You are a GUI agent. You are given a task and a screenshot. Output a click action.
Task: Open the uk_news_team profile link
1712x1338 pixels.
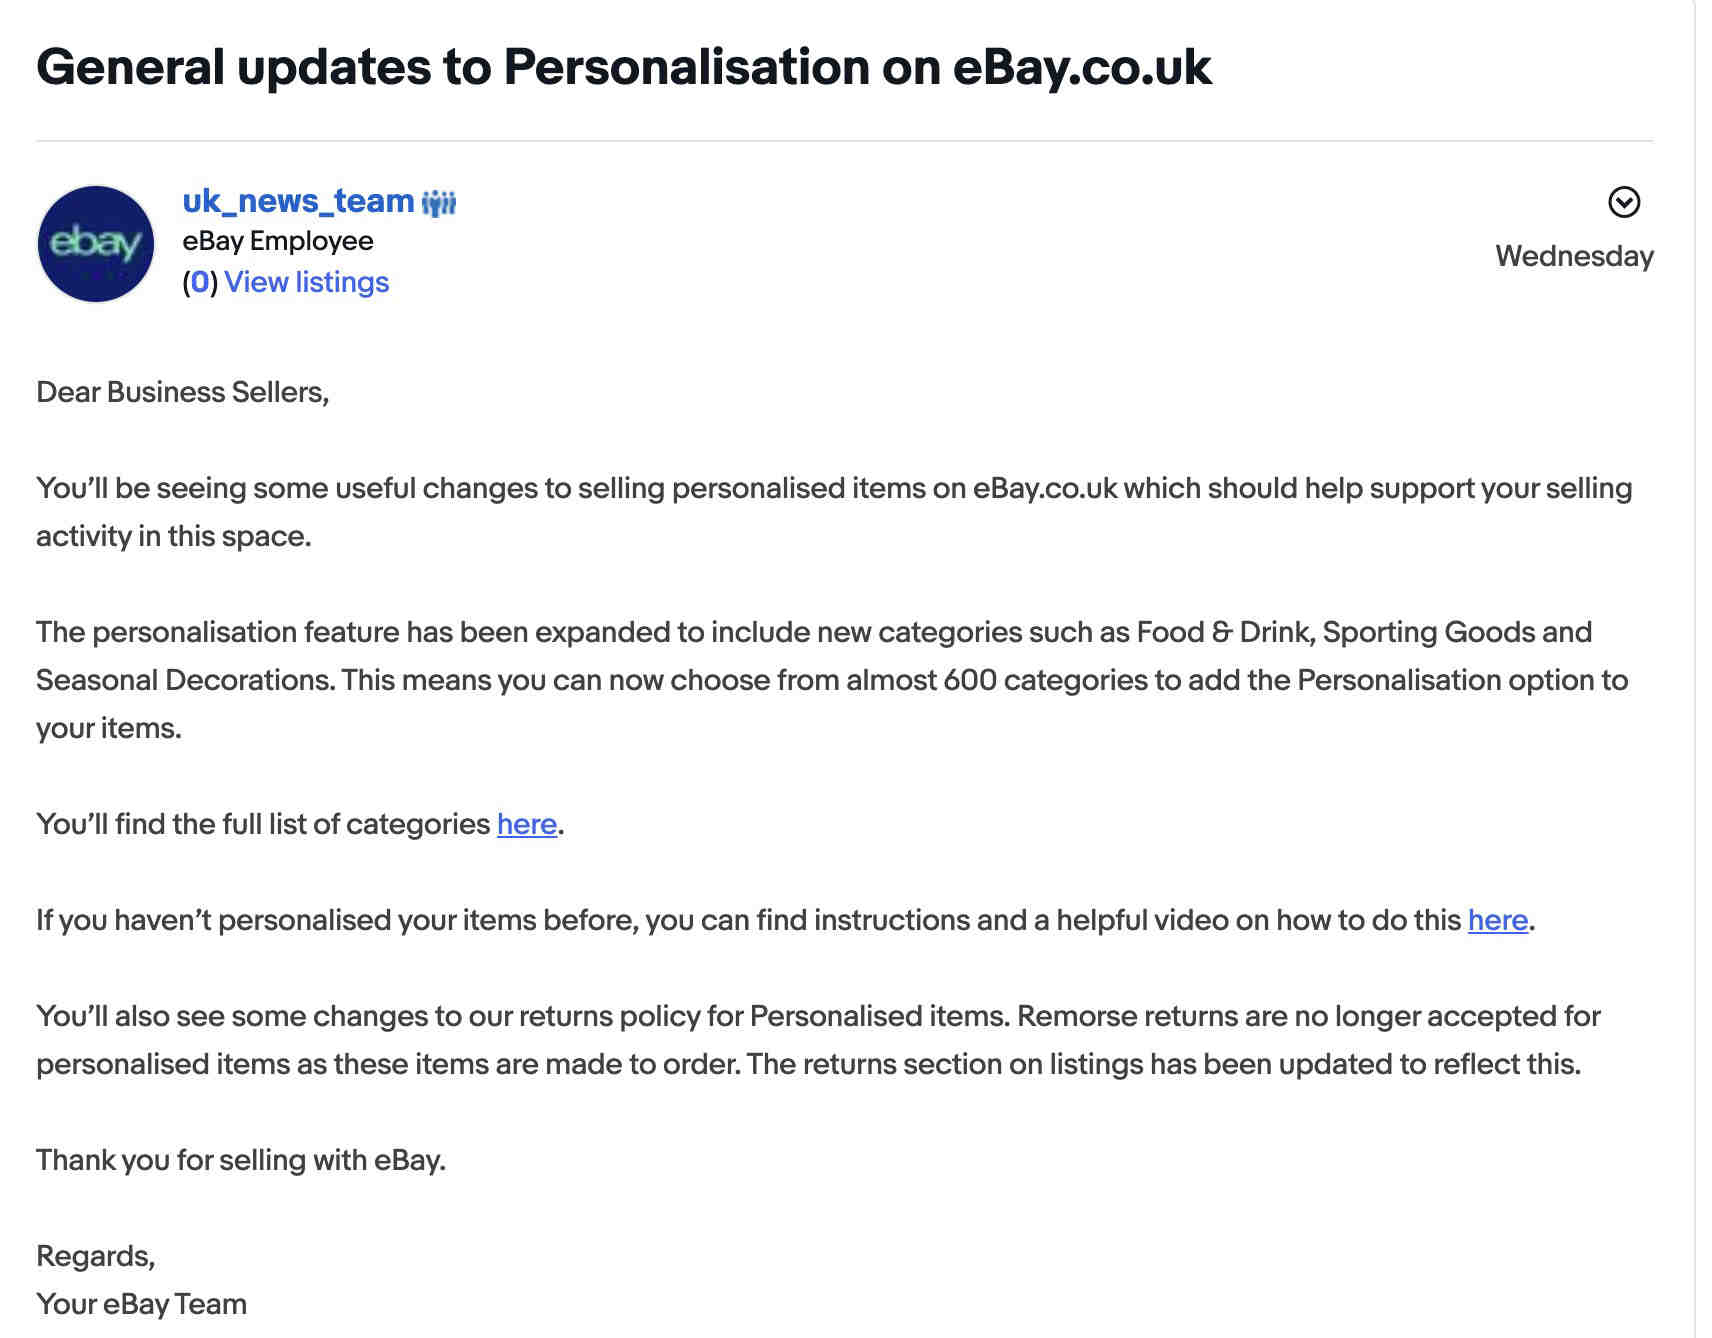(x=298, y=201)
